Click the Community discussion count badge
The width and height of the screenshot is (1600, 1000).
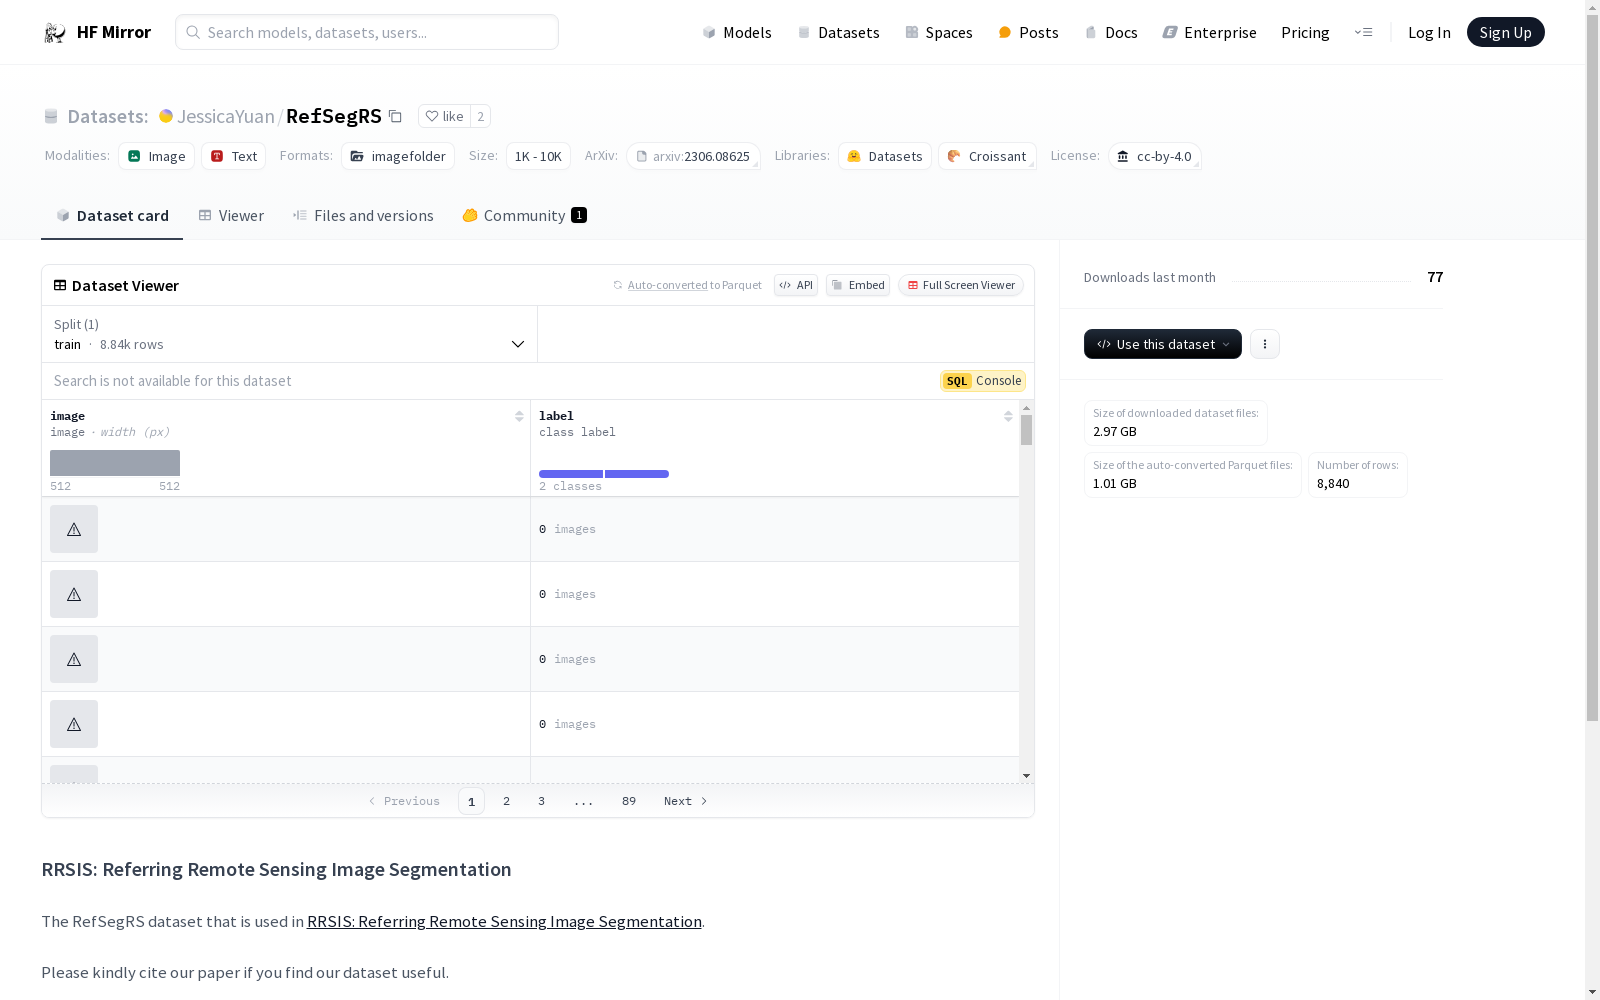click(579, 215)
